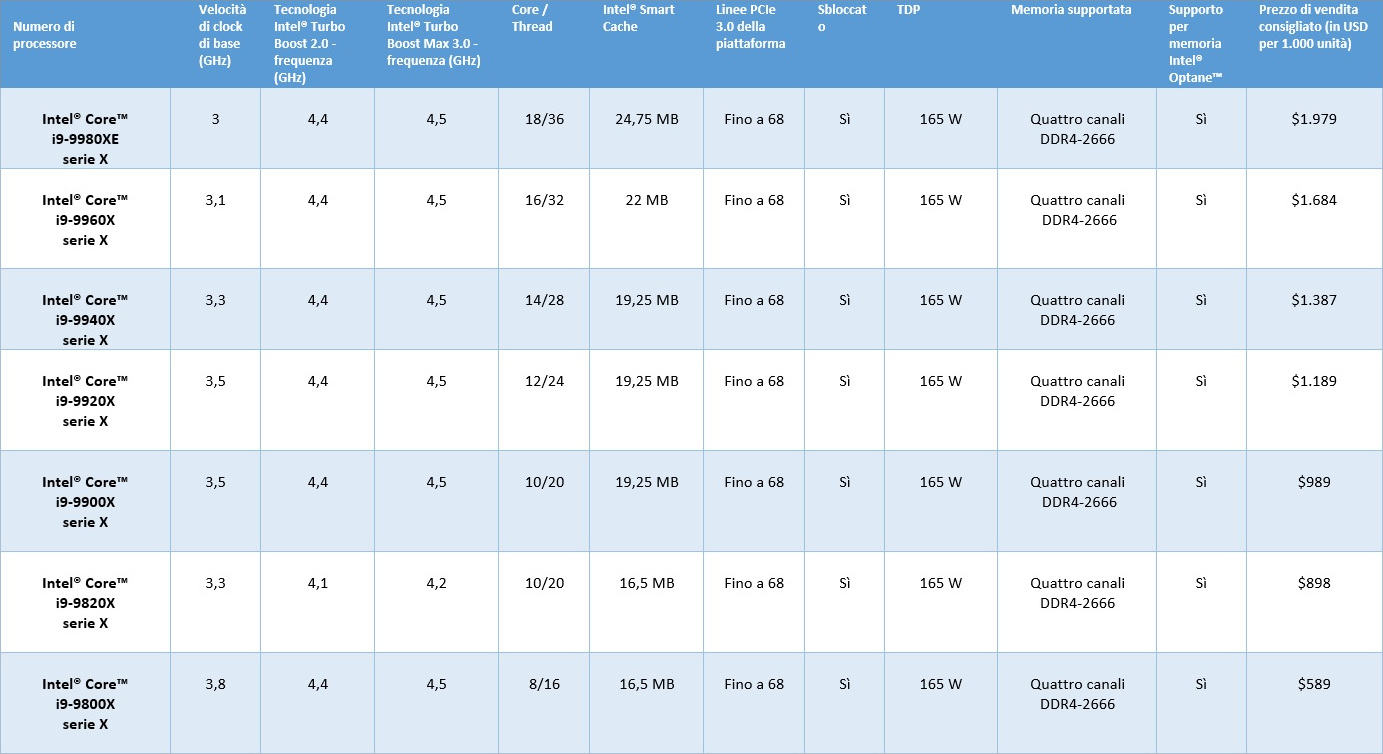1383x754 pixels.
Task: Click 16,5 MB cache in the i9-9800X row
Action: (x=646, y=684)
